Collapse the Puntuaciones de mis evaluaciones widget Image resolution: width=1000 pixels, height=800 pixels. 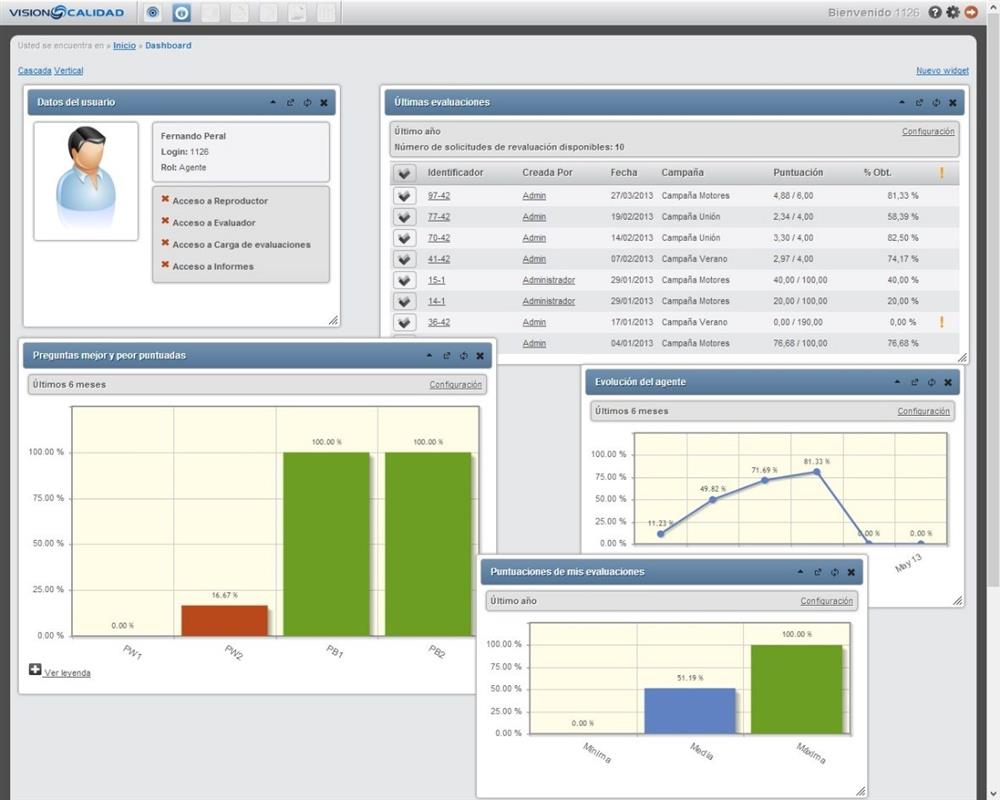(800, 572)
